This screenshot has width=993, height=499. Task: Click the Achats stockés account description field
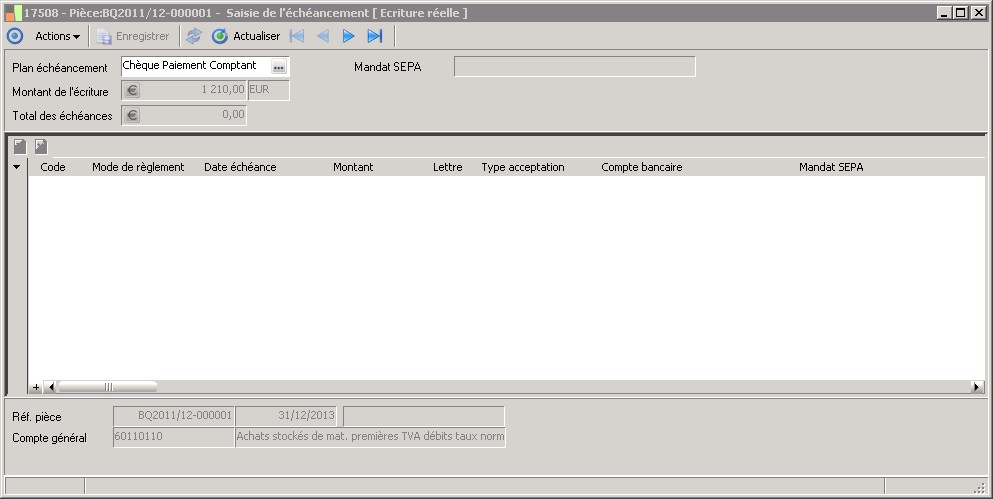click(370, 437)
